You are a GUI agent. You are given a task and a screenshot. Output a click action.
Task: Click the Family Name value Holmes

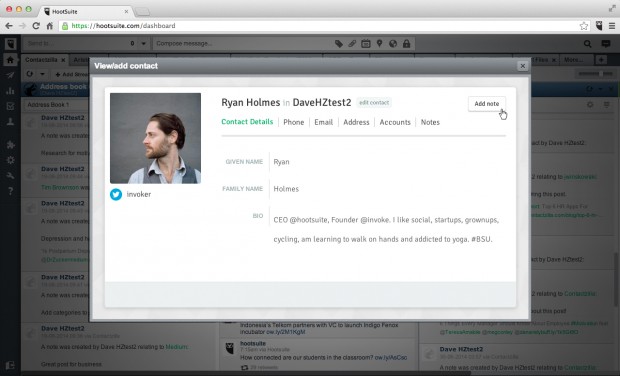pyautogui.click(x=286, y=189)
